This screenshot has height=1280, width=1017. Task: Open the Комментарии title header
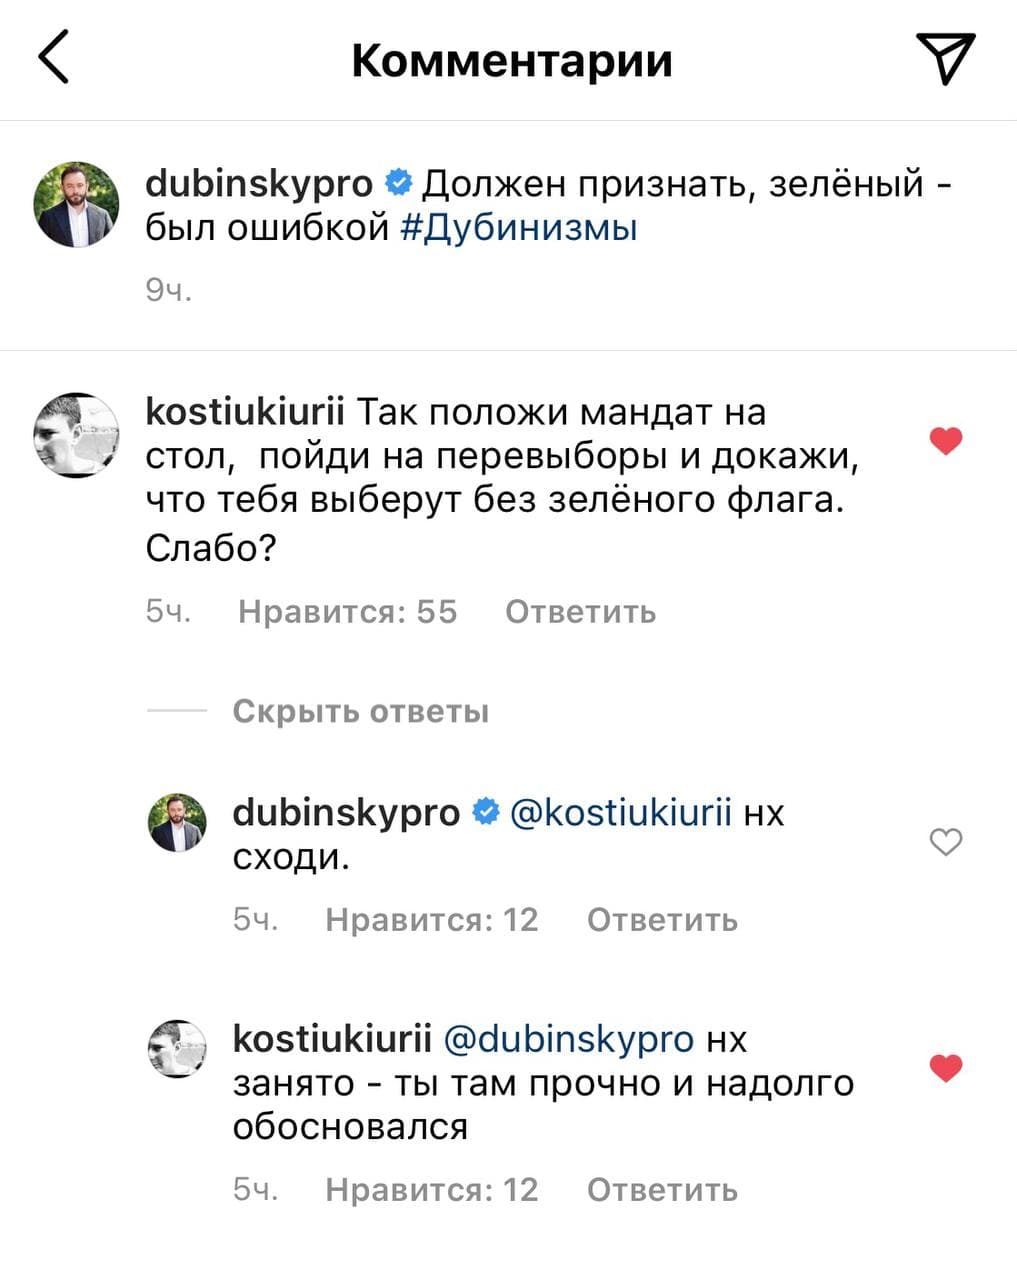pos(512,59)
